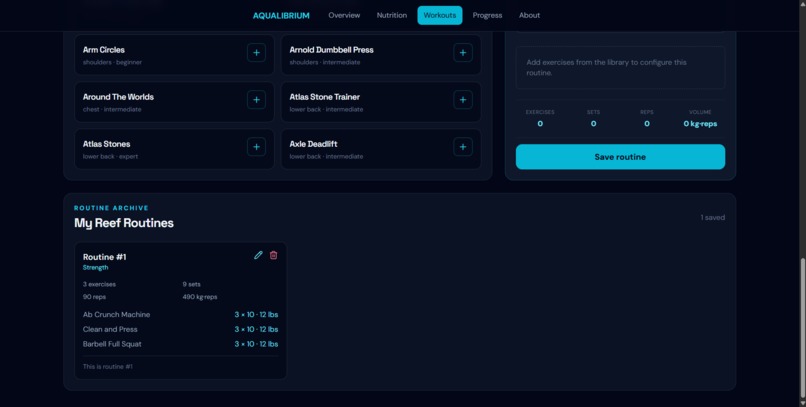Click the Arm Circles exercise name
The width and height of the screenshot is (806, 407).
103,50
